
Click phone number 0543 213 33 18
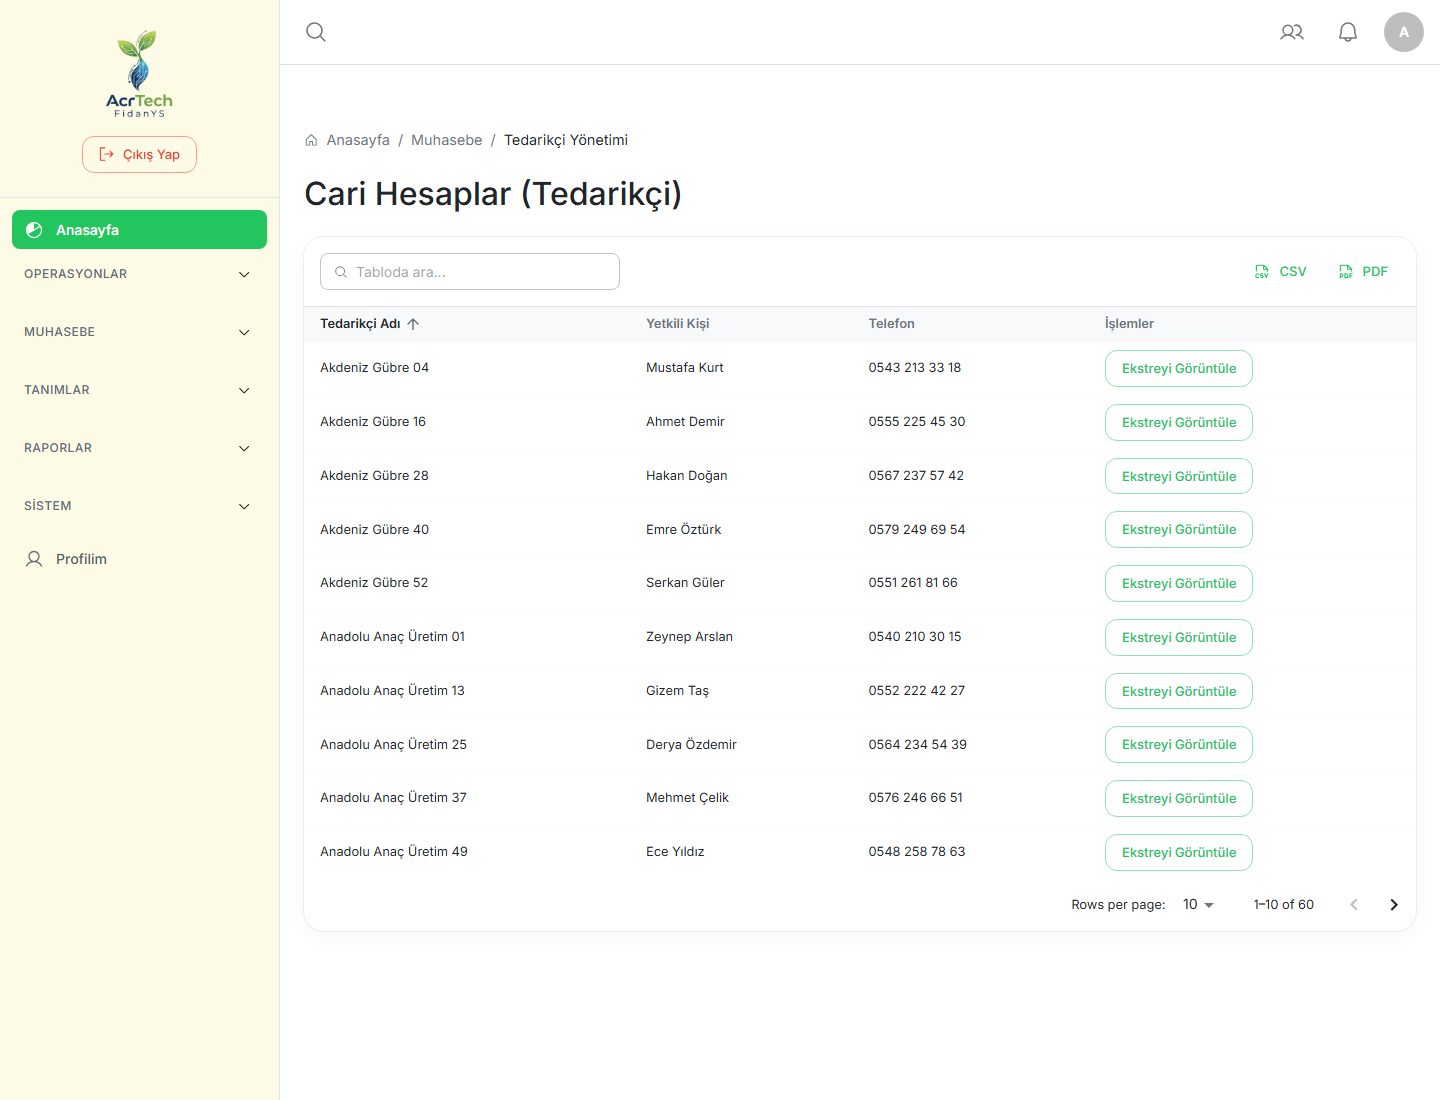coord(915,368)
